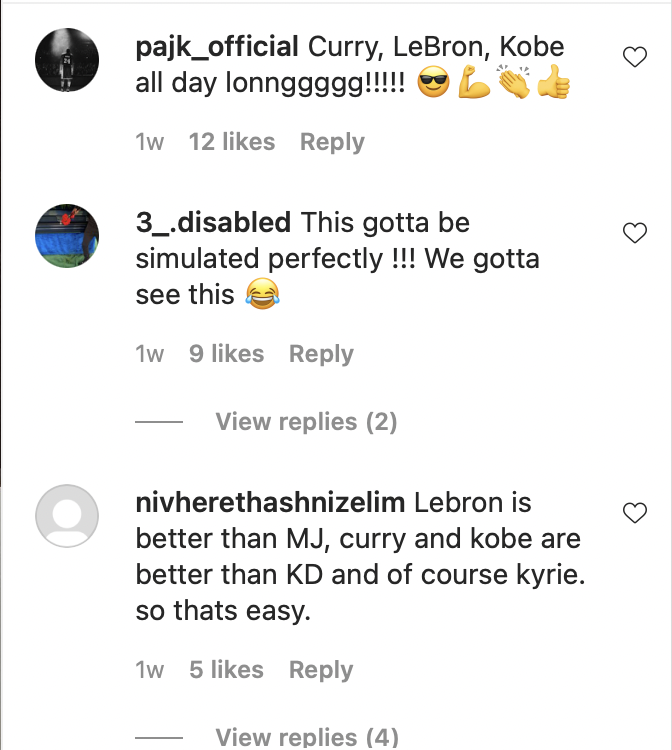The image size is (672, 750).
Task: Click 3_.disabled's avatar image
Action: click(x=67, y=236)
